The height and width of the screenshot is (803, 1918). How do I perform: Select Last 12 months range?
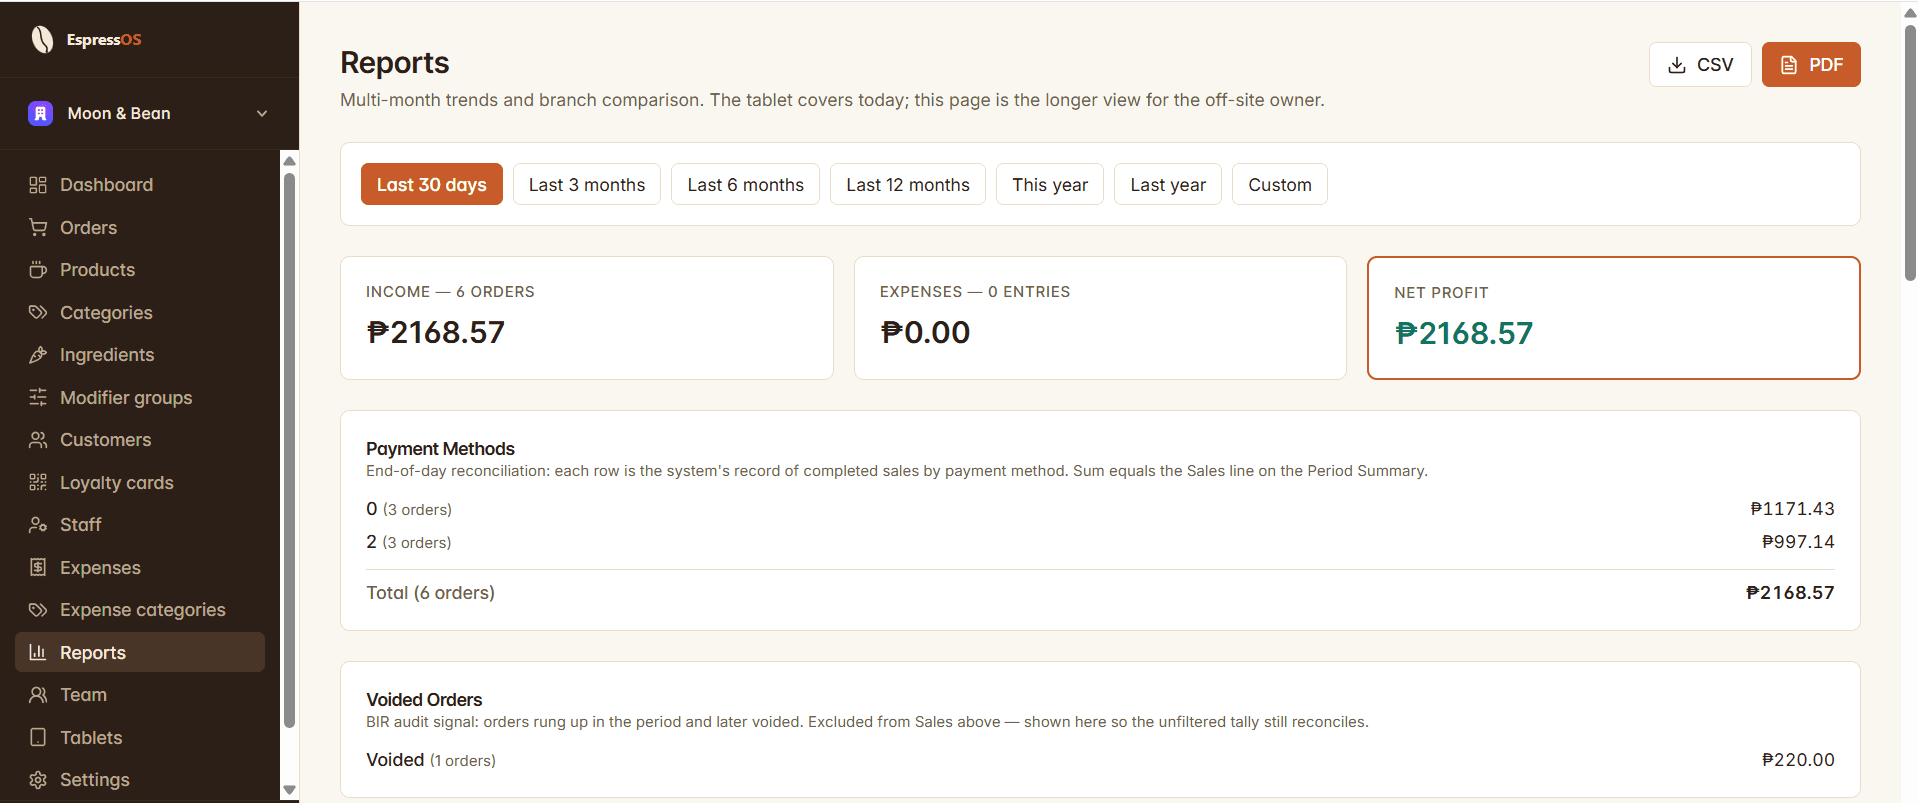click(x=908, y=184)
